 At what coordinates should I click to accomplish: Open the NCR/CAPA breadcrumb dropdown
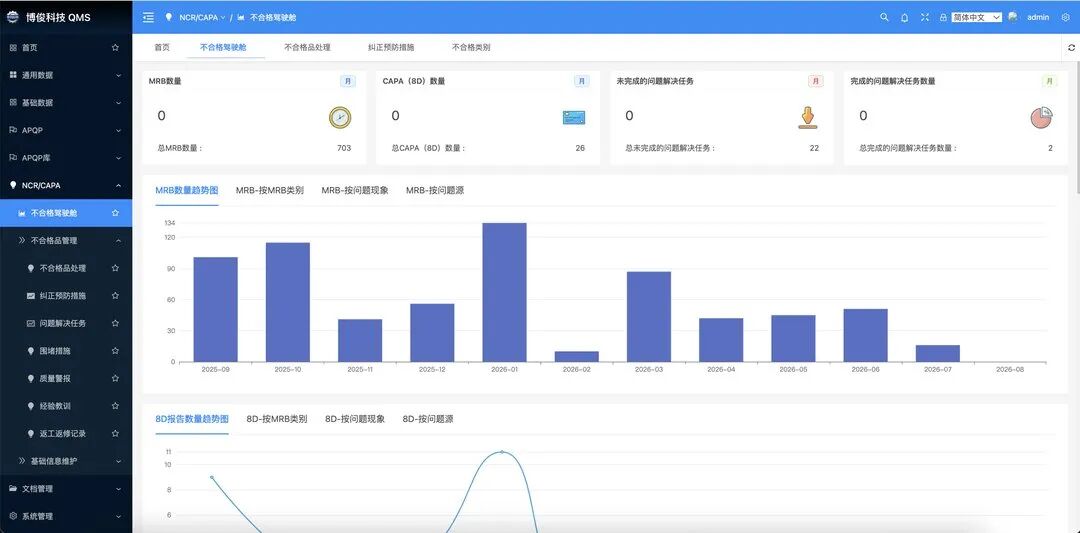click(x=202, y=17)
